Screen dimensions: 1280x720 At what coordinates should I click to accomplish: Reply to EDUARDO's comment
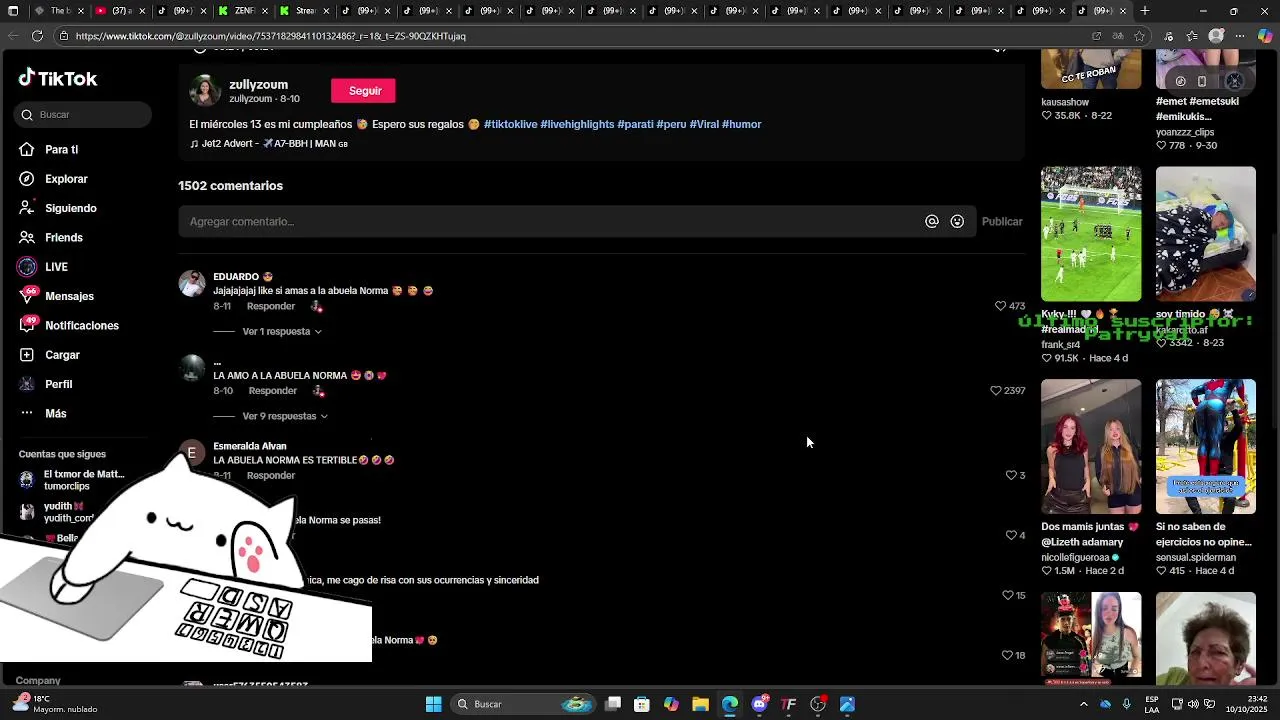coord(271,306)
